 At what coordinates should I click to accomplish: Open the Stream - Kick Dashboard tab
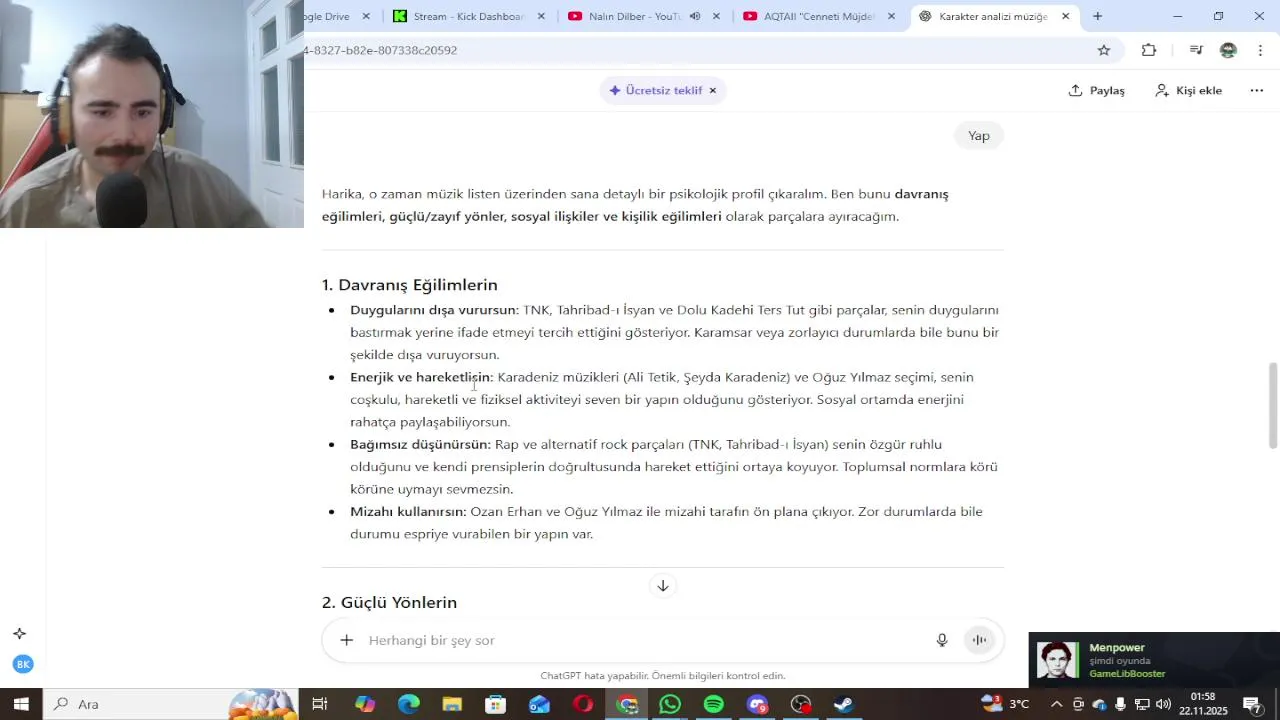point(468,16)
